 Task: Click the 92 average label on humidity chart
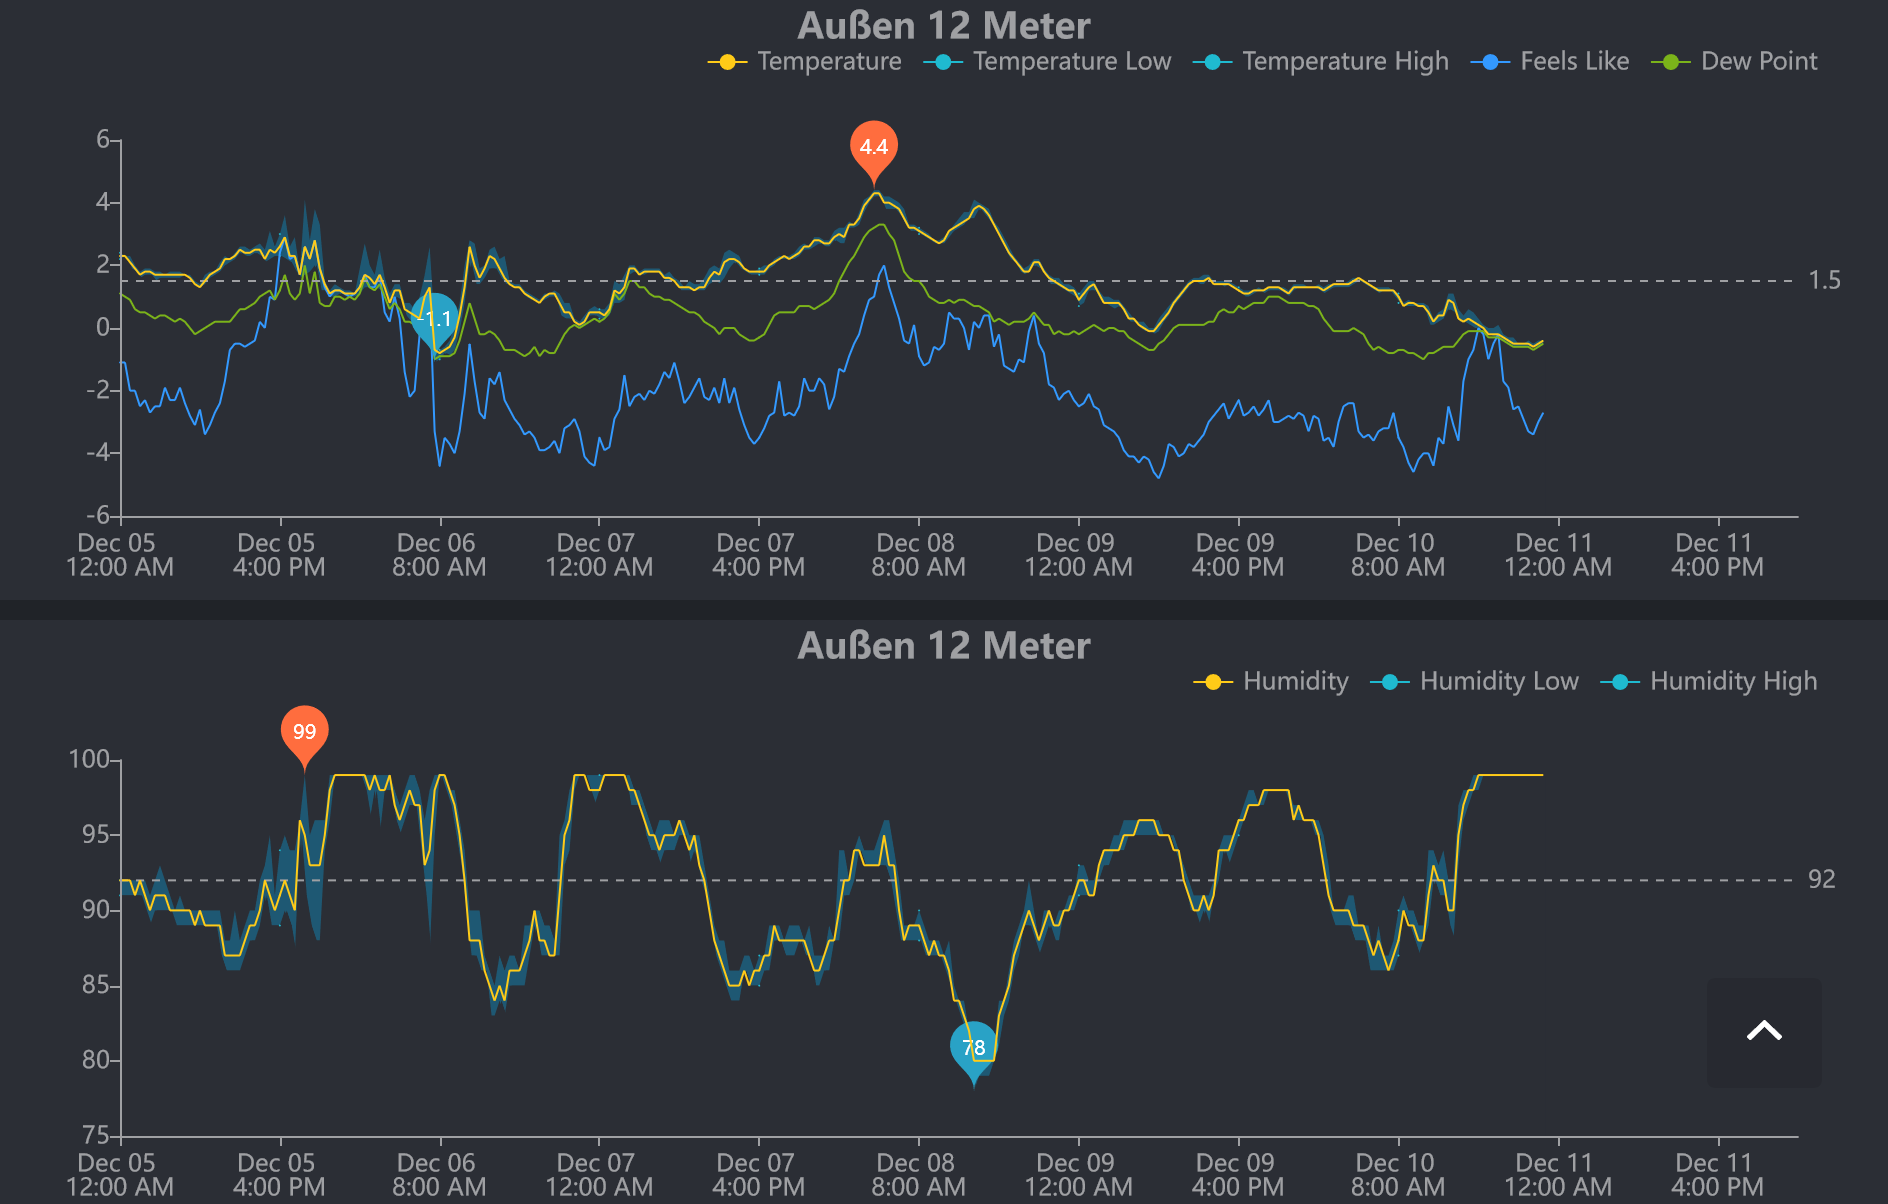(1822, 880)
